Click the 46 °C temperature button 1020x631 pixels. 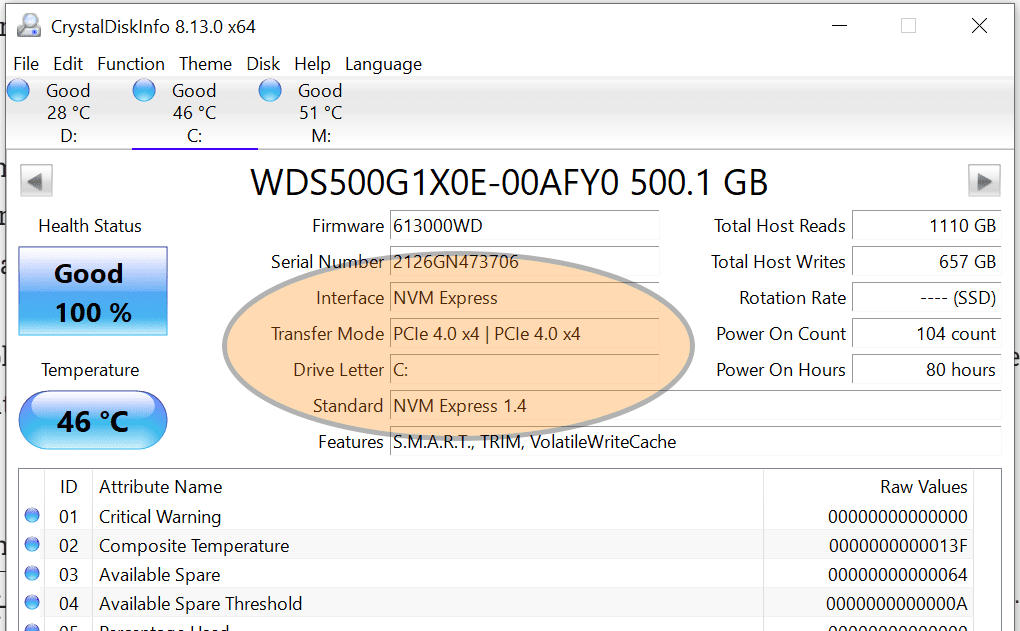[x=93, y=420]
